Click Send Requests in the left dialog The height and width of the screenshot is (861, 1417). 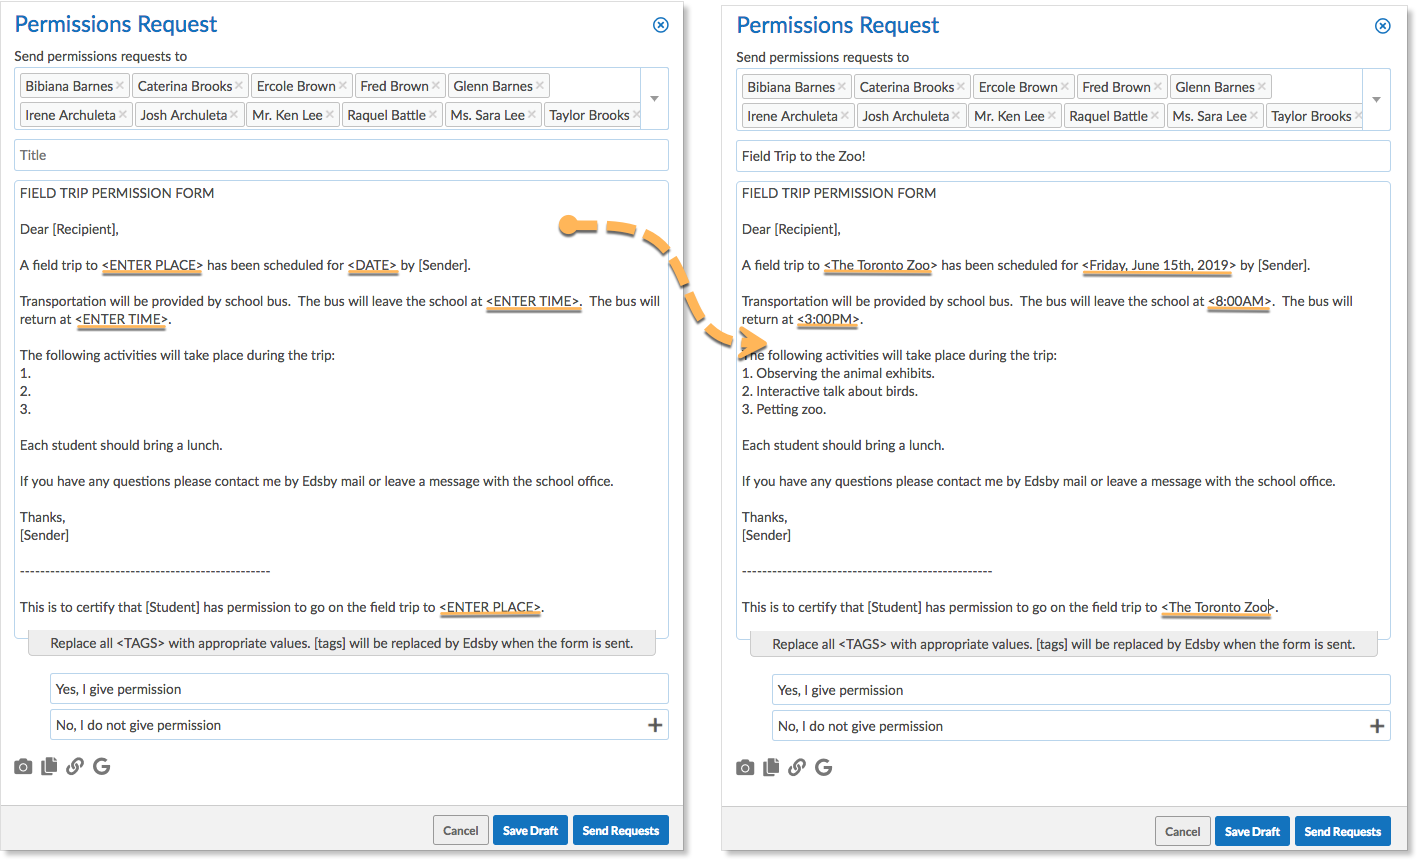click(x=621, y=831)
